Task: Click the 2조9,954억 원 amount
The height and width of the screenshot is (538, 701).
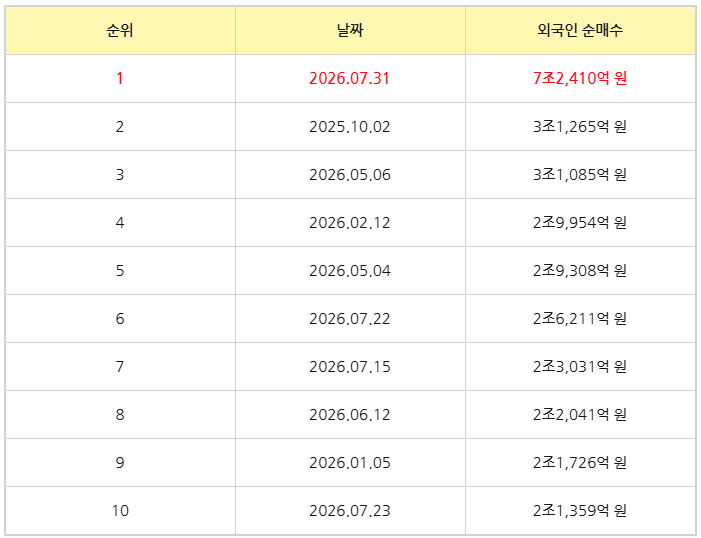Action: point(580,223)
